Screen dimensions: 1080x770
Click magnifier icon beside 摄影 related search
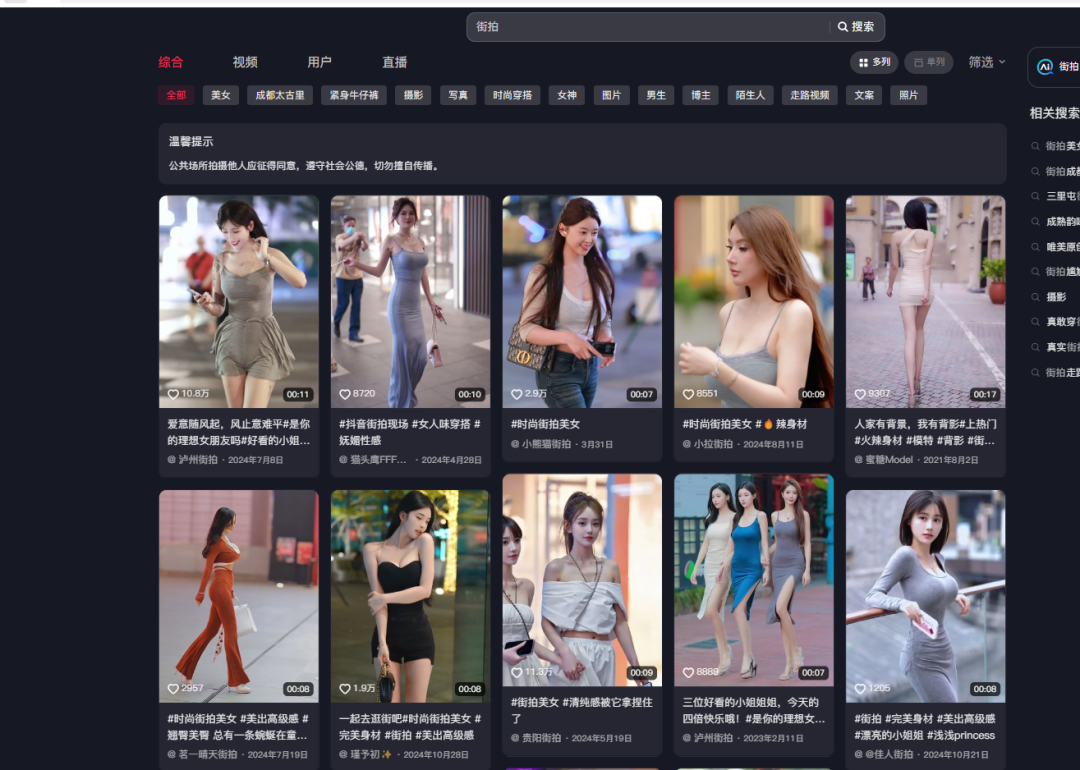click(1036, 297)
